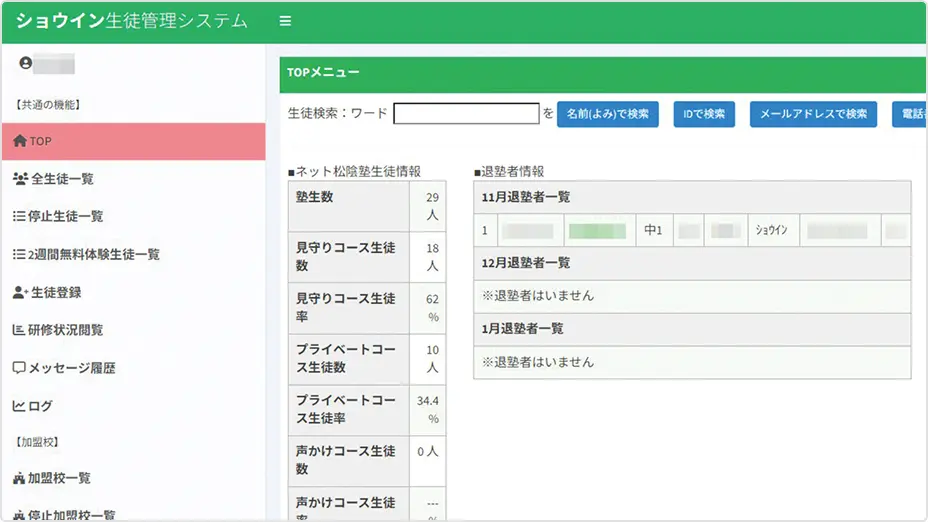
Task: Click the 名前(よみ)で検索 button
Action: [x=608, y=114]
